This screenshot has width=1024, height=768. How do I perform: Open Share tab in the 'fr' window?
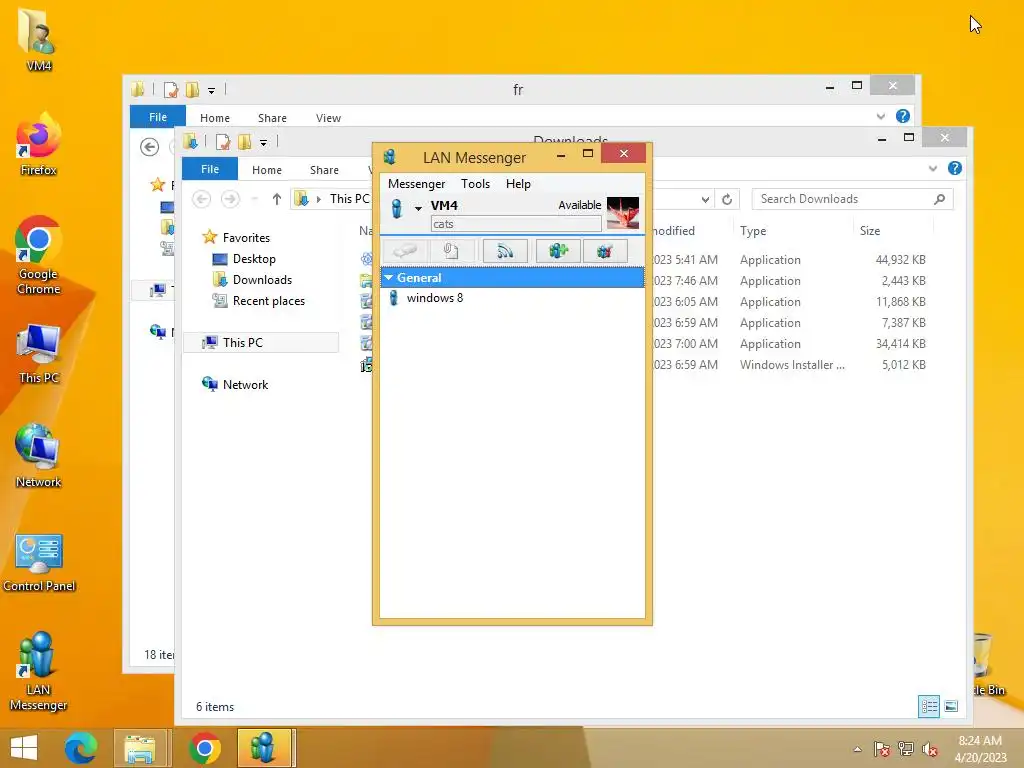272,118
